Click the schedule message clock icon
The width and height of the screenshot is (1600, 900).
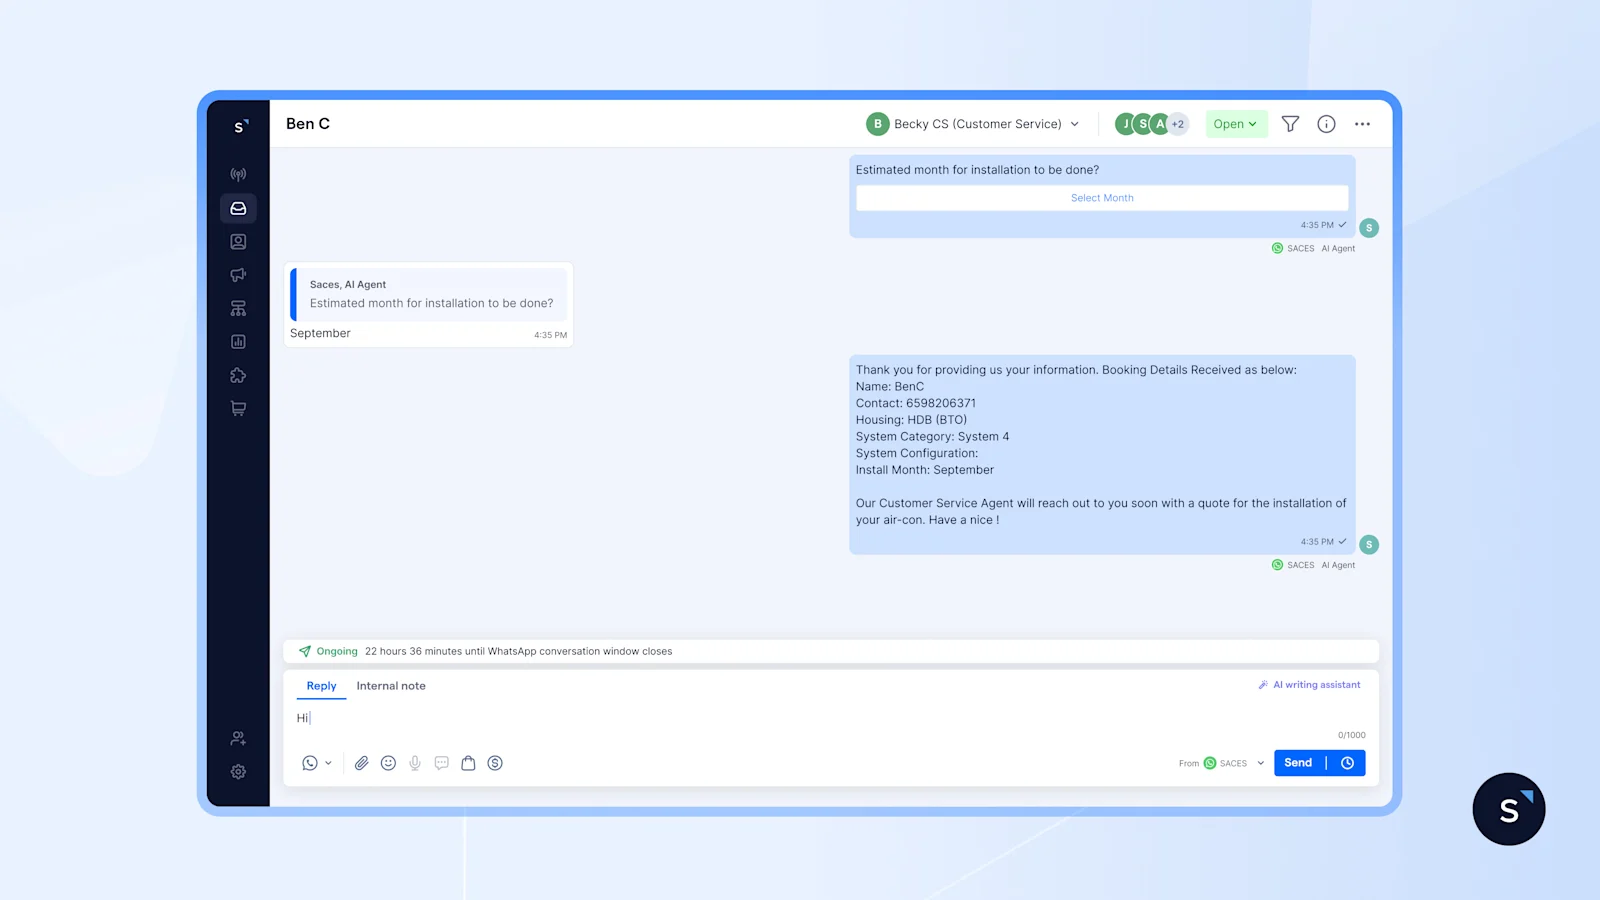[1347, 763]
